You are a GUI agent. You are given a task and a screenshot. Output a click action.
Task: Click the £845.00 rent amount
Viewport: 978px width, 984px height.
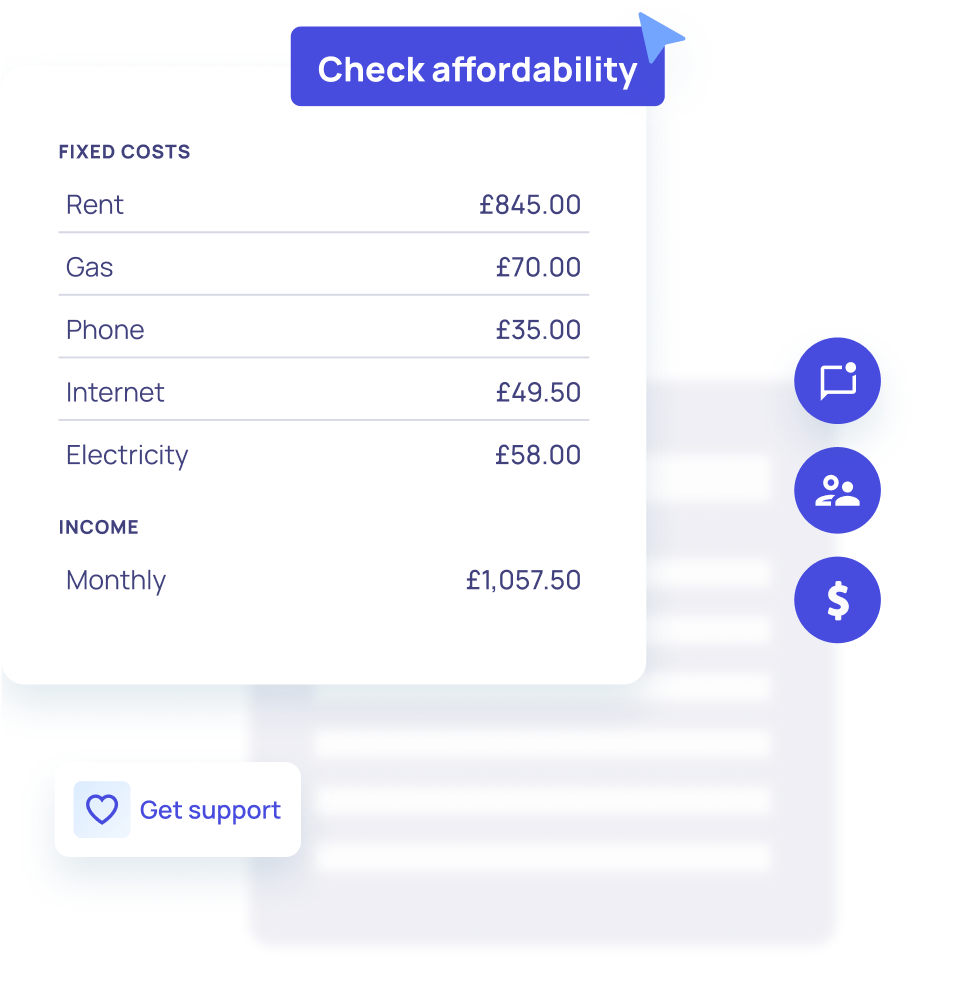[x=530, y=205]
